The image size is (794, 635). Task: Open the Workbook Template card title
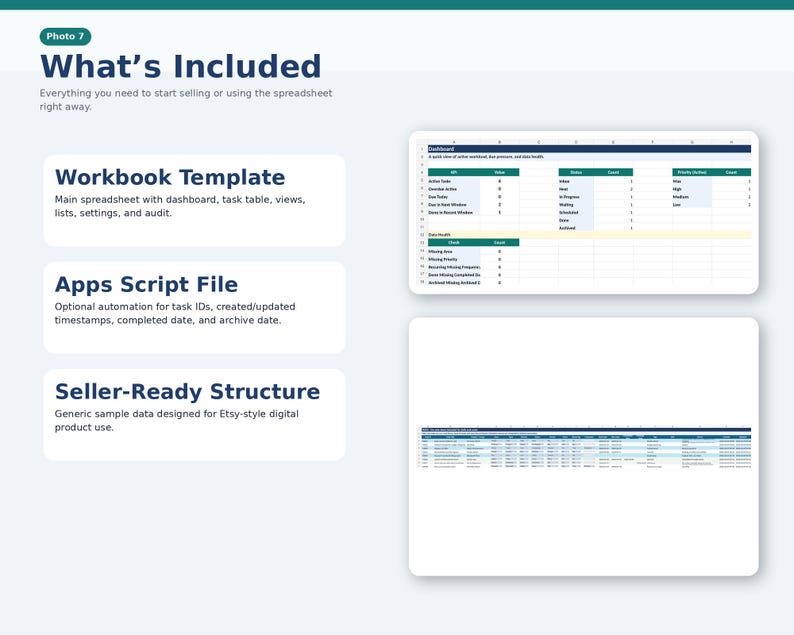[x=170, y=177]
